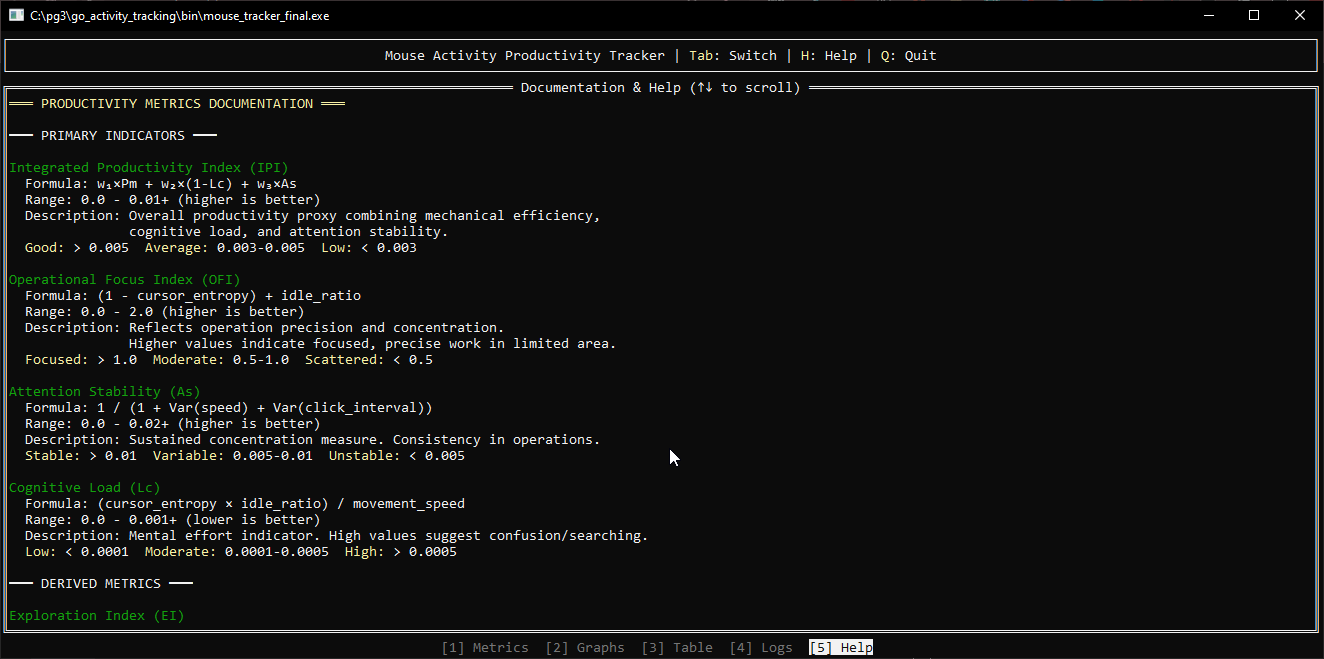1324x659 pixels.
Task: Click the Mouse Activity Productivity Tracker title
Action: coord(524,56)
